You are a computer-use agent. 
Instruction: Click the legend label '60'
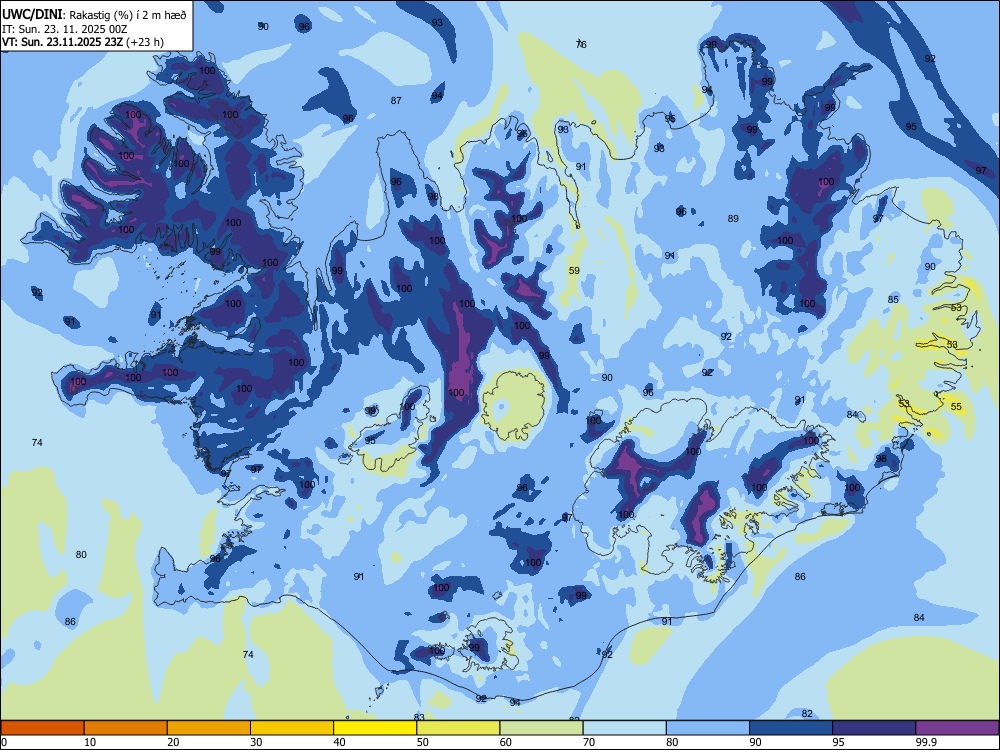click(506, 742)
